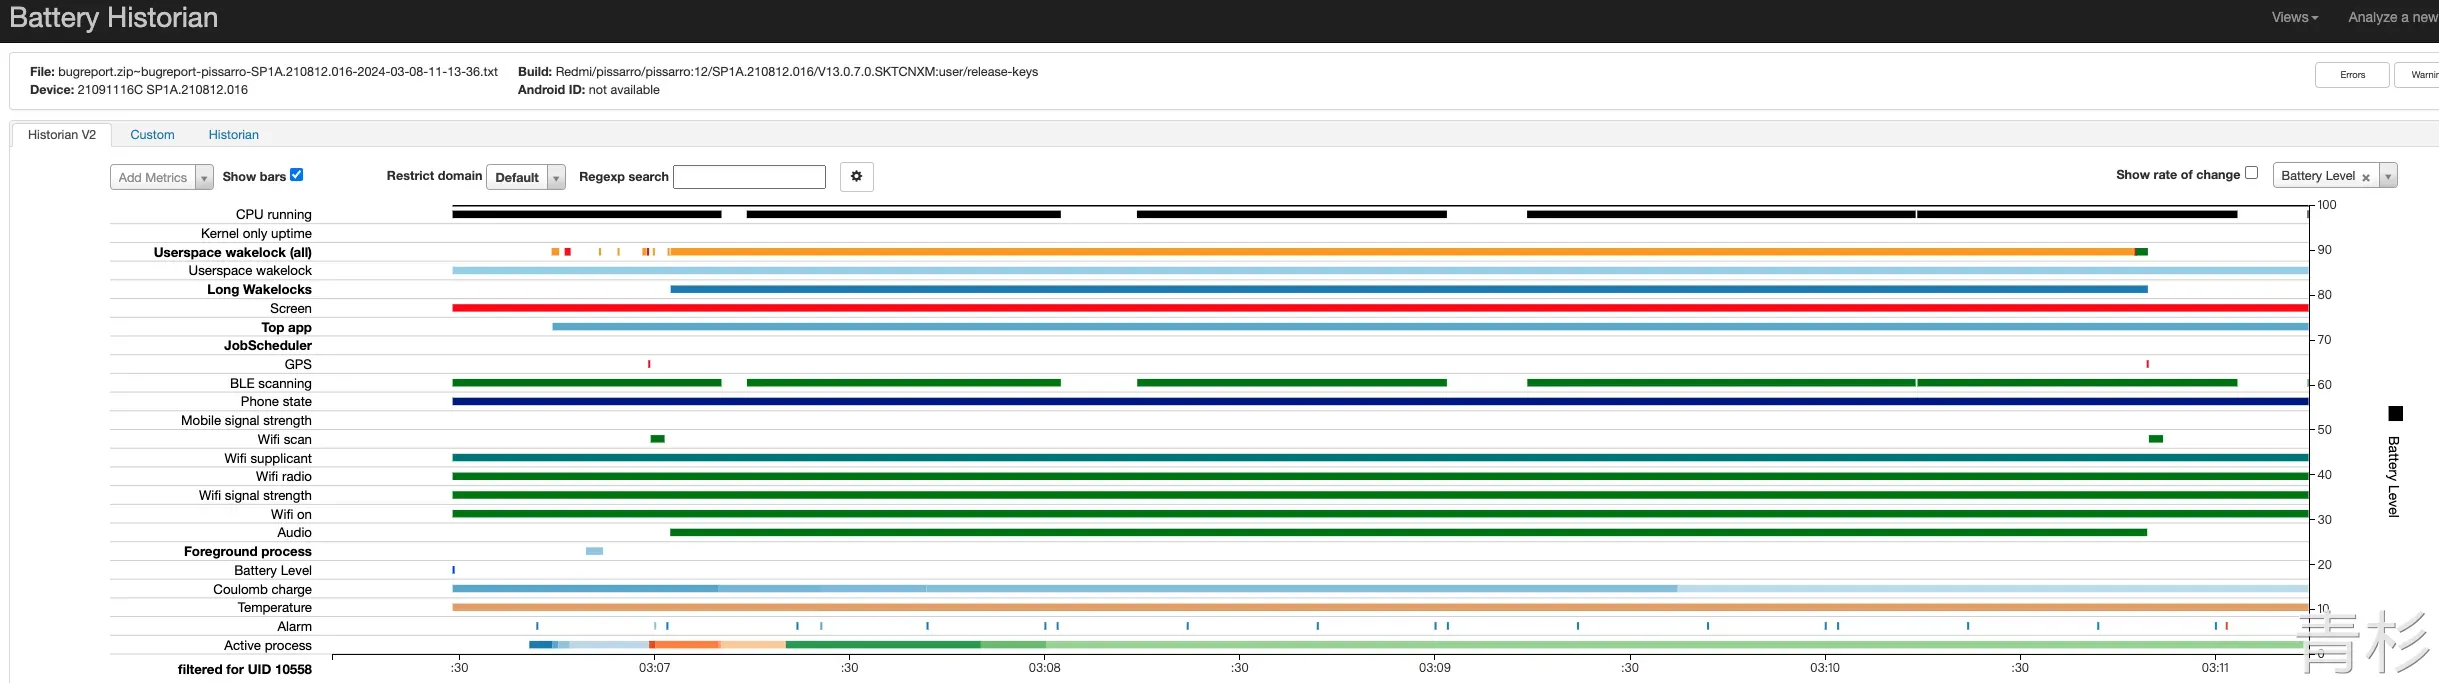
Task: Remove Battery Level via its x icon
Action: click(2365, 177)
